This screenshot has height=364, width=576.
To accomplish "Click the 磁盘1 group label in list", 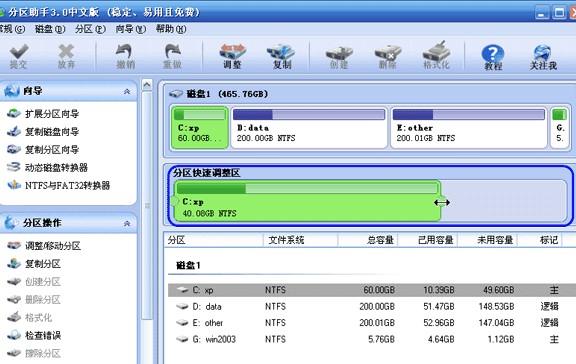I will (x=188, y=265).
